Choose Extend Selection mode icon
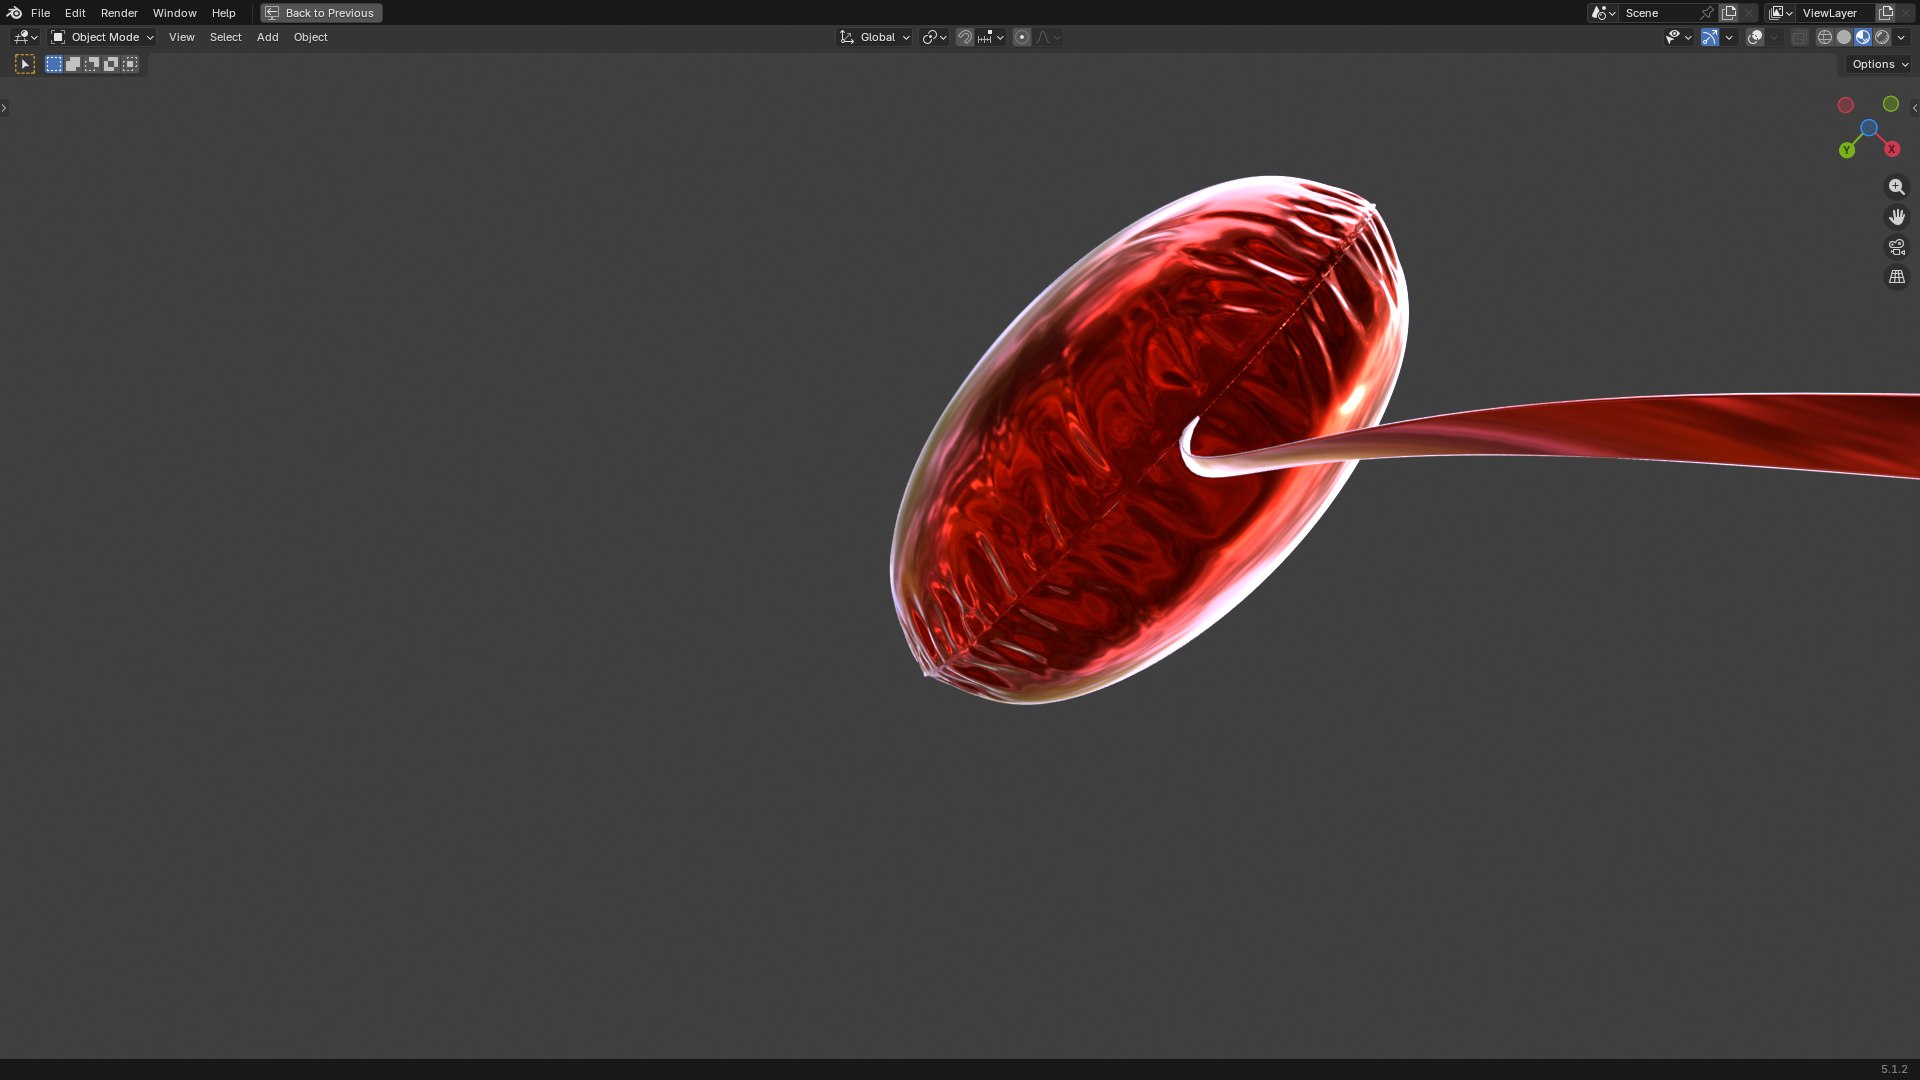This screenshot has height=1080, width=1920. click(x=73, y=64)
